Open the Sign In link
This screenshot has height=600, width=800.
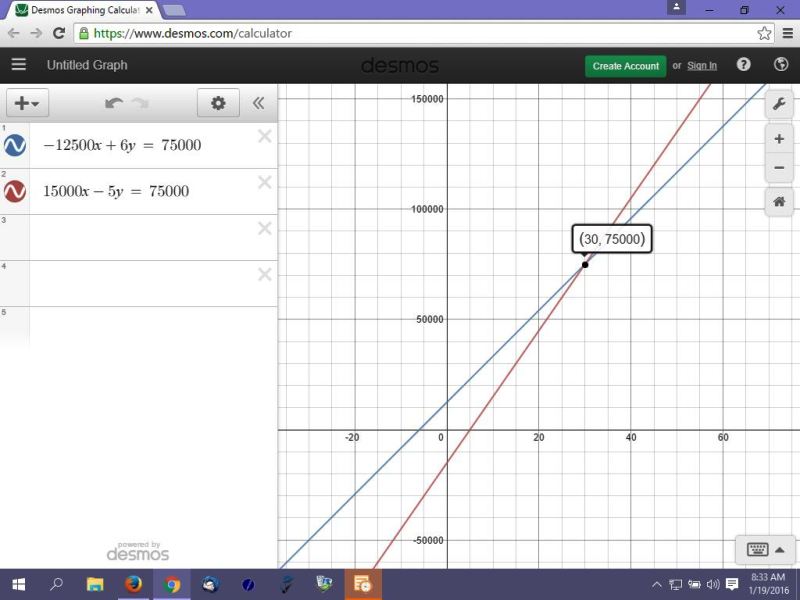click(x=702, y=66)
